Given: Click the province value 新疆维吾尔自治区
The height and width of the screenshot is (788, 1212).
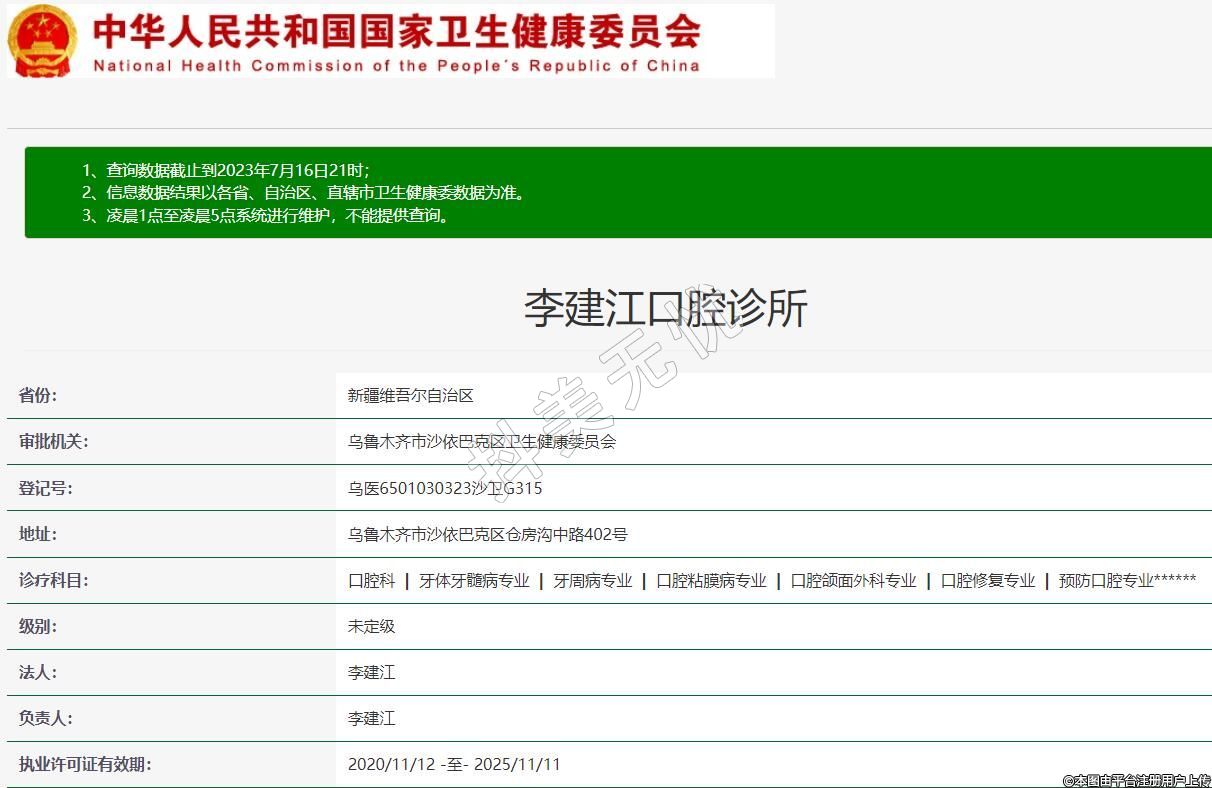Looking at the screenshot, I should point(410,395).
